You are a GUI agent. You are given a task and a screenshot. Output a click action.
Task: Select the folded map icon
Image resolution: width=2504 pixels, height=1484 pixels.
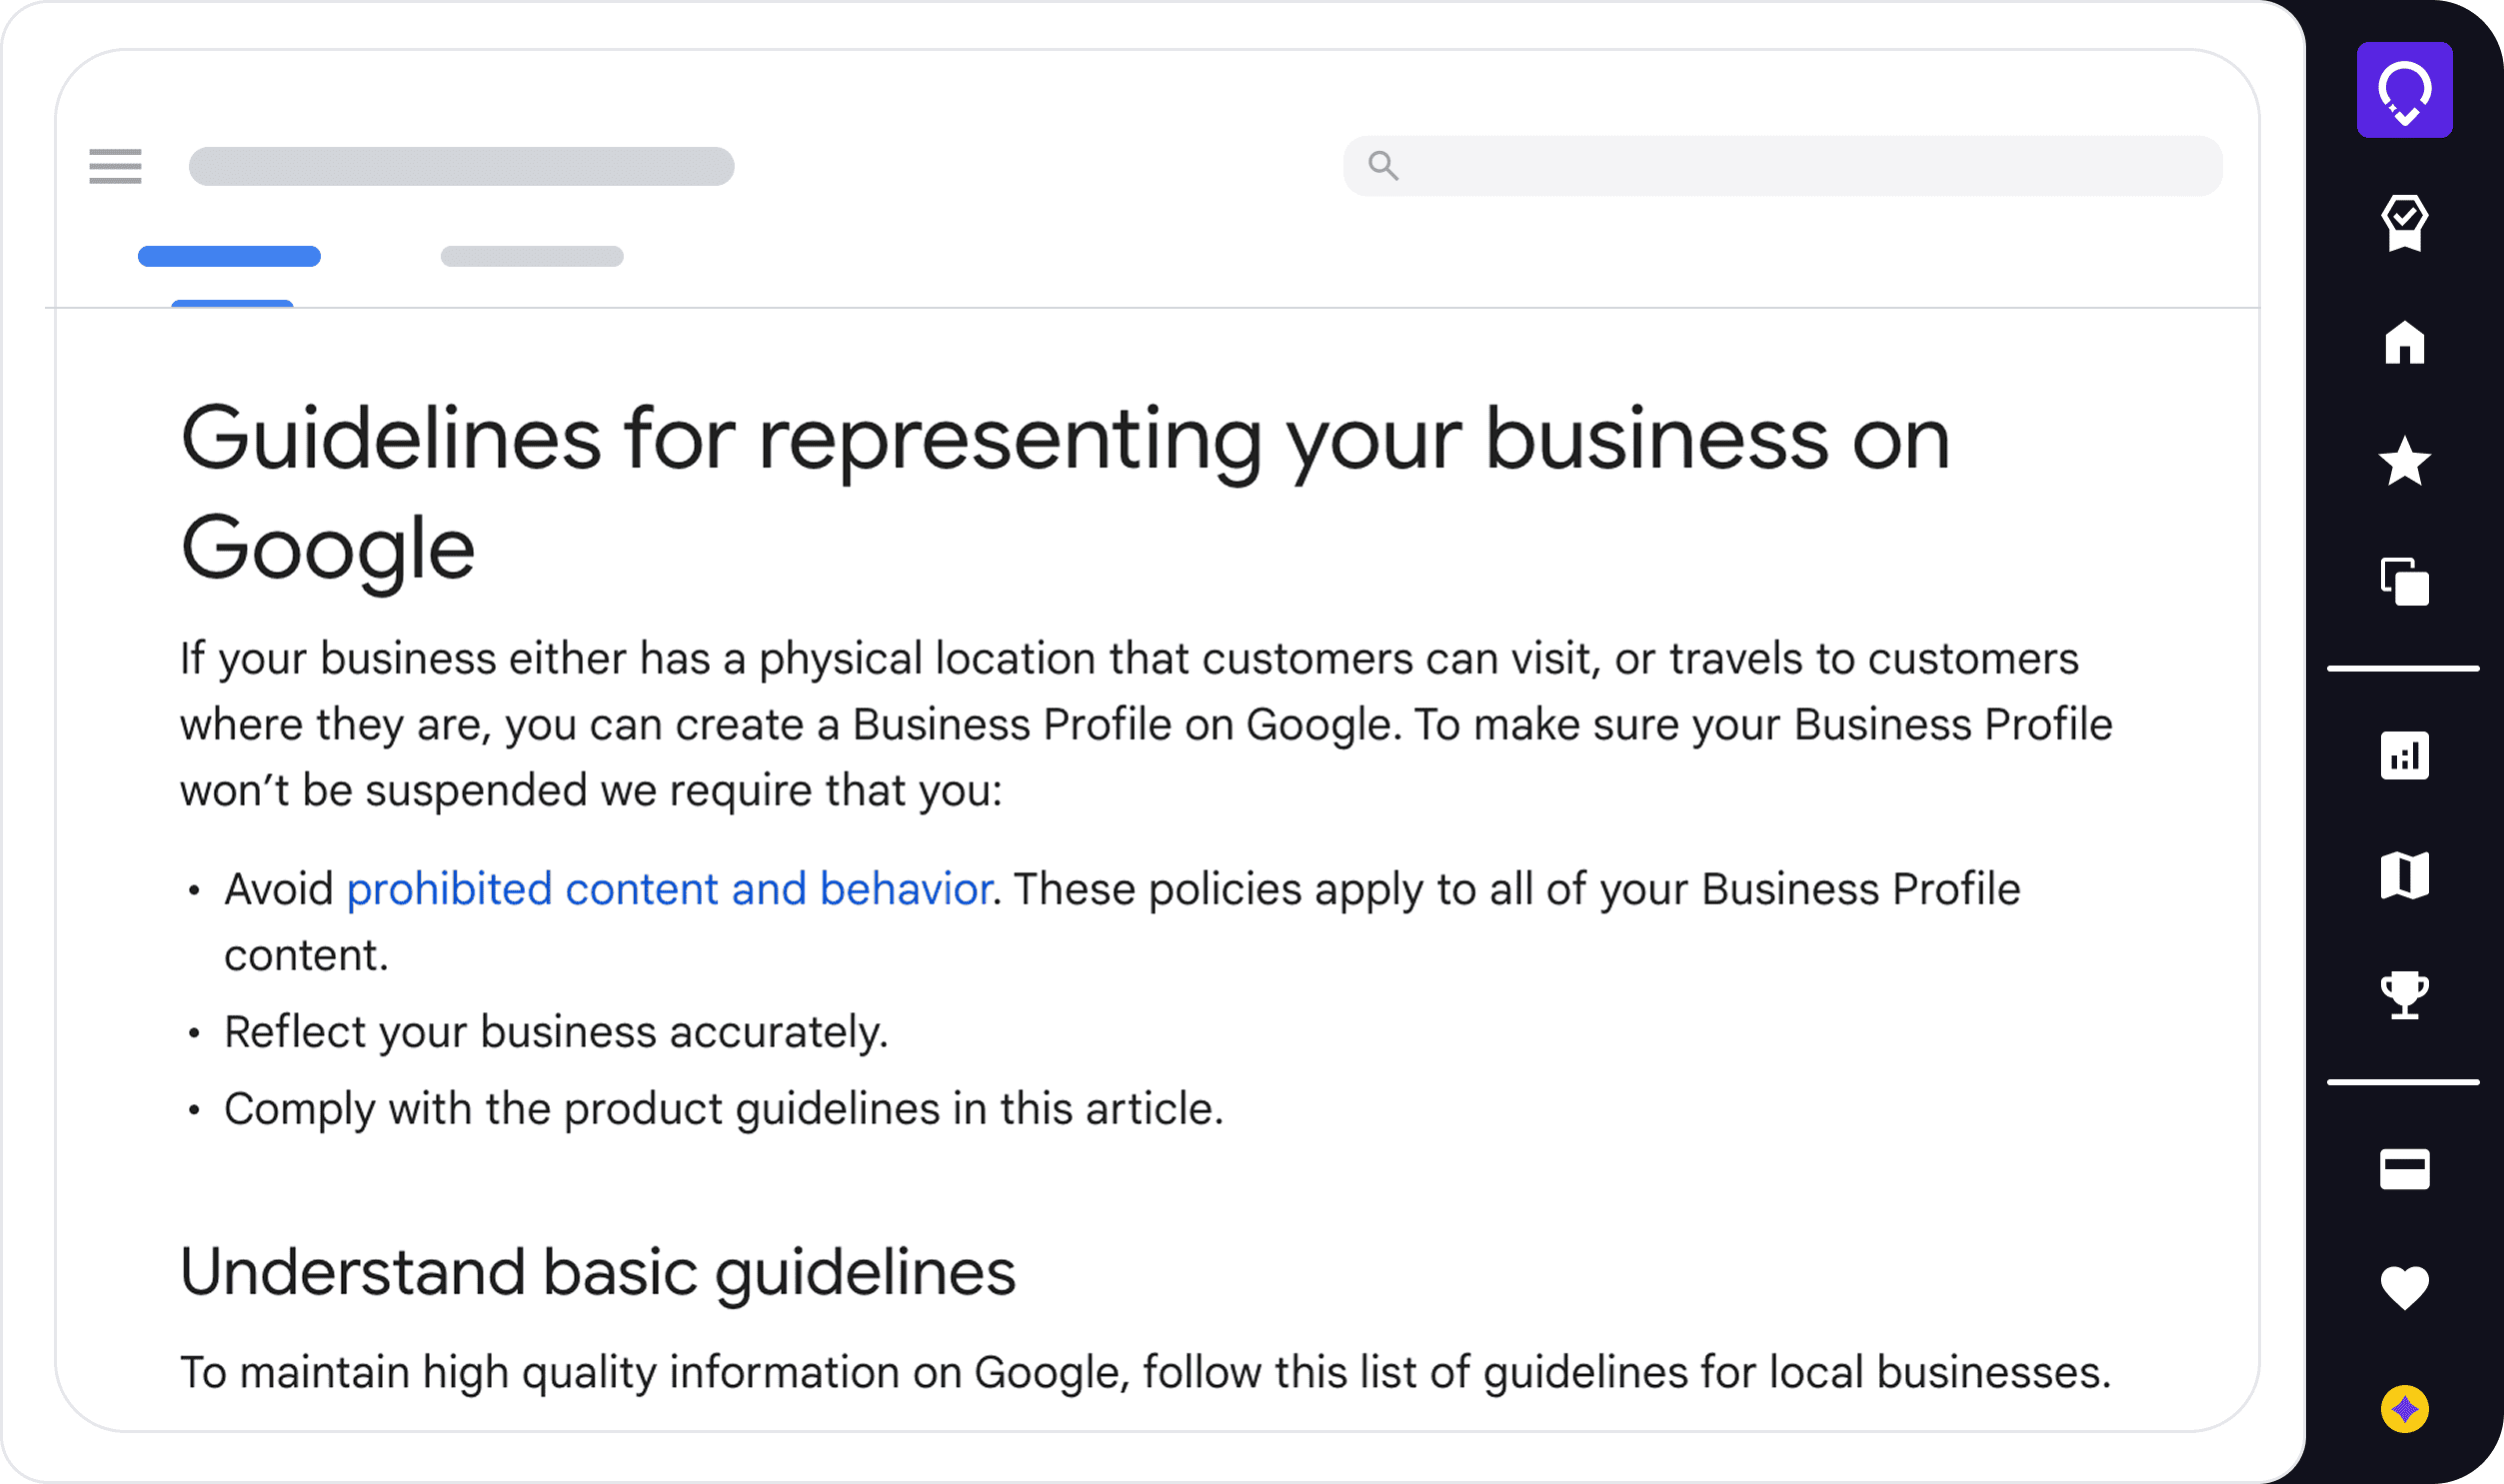pyautogui.click(x=2404, y=876)
